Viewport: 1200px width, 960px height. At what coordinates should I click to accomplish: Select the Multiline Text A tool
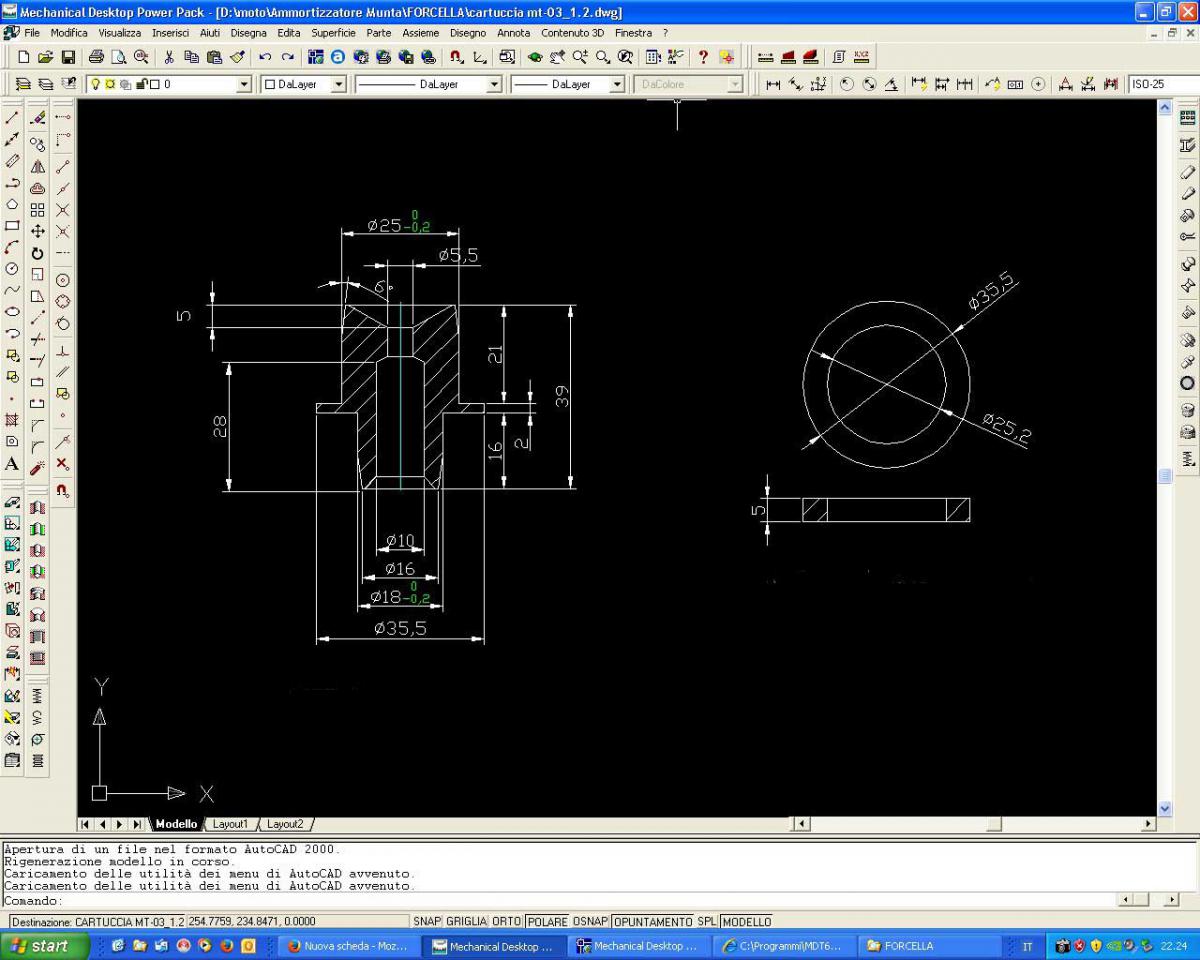pyautogui.click(x=12, y=464)
